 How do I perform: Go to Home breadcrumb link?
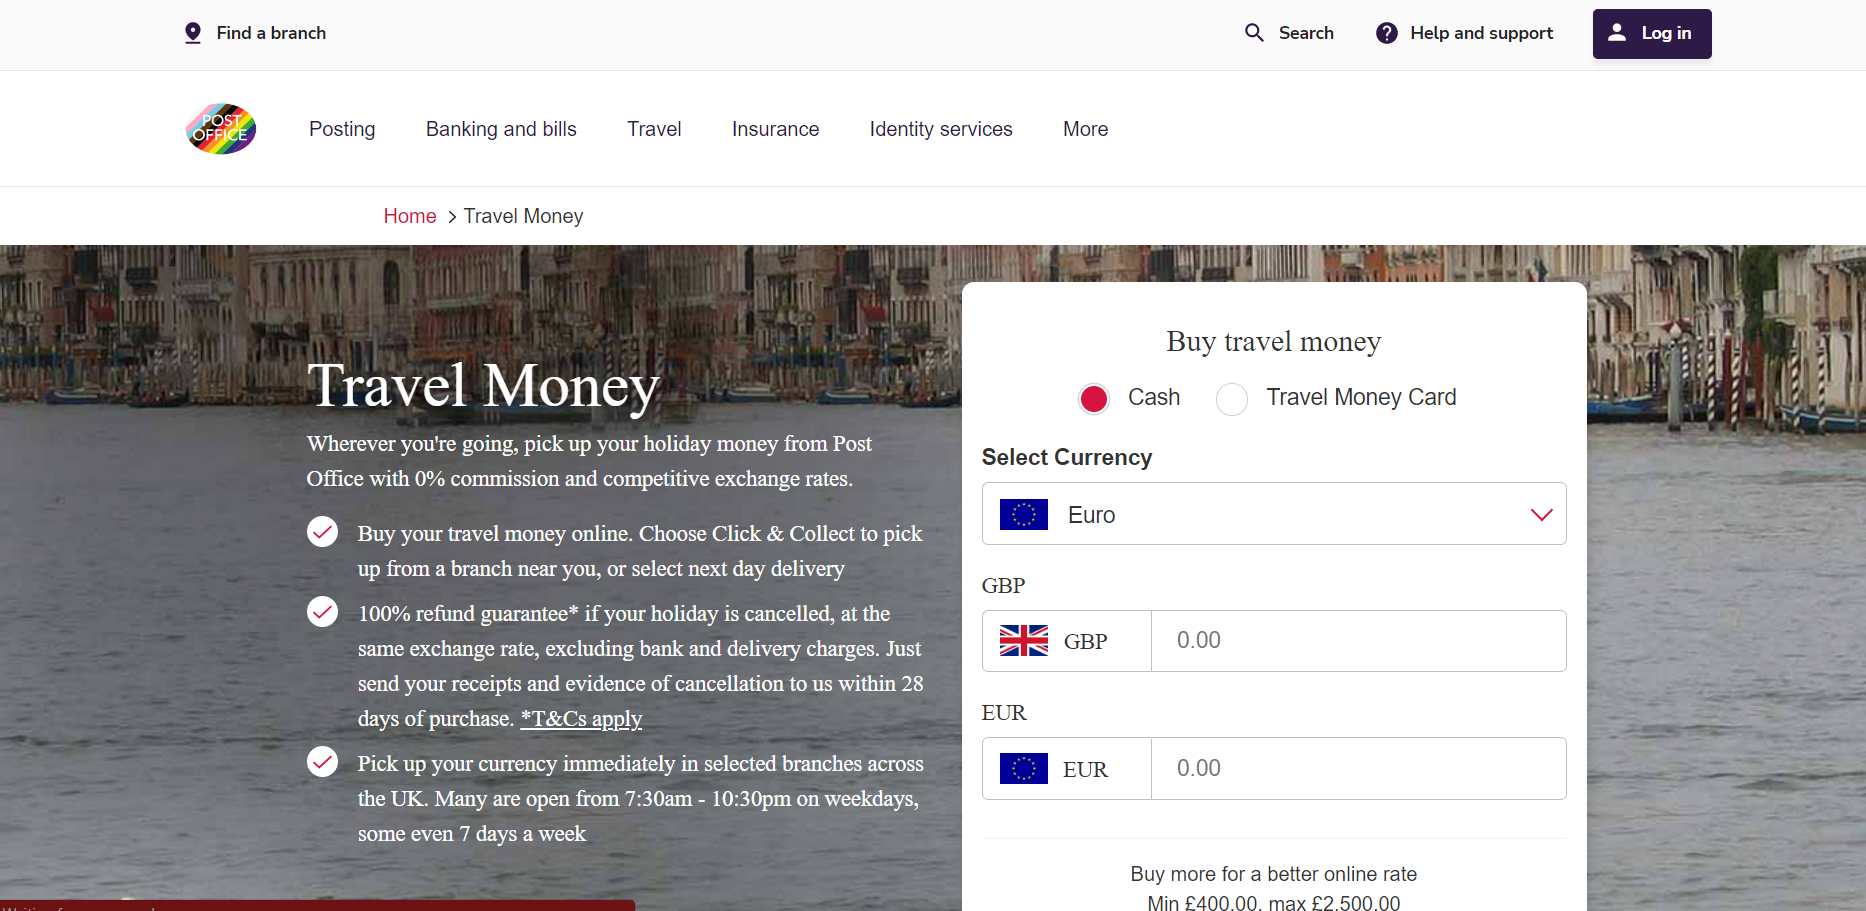coord(410,216)
